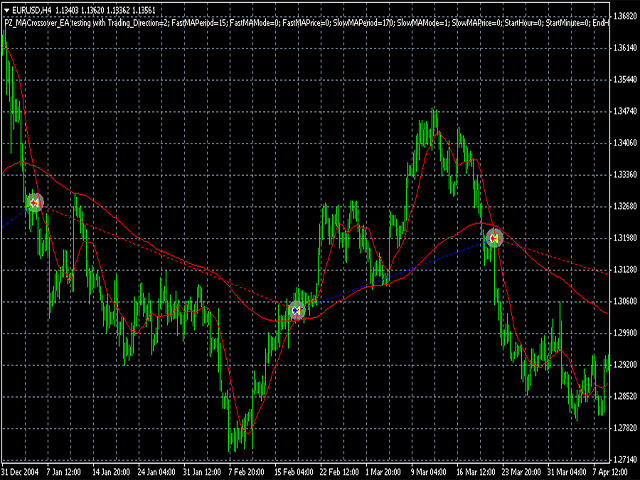Select the 22 Feb 12:00 time label

(340, 472)
